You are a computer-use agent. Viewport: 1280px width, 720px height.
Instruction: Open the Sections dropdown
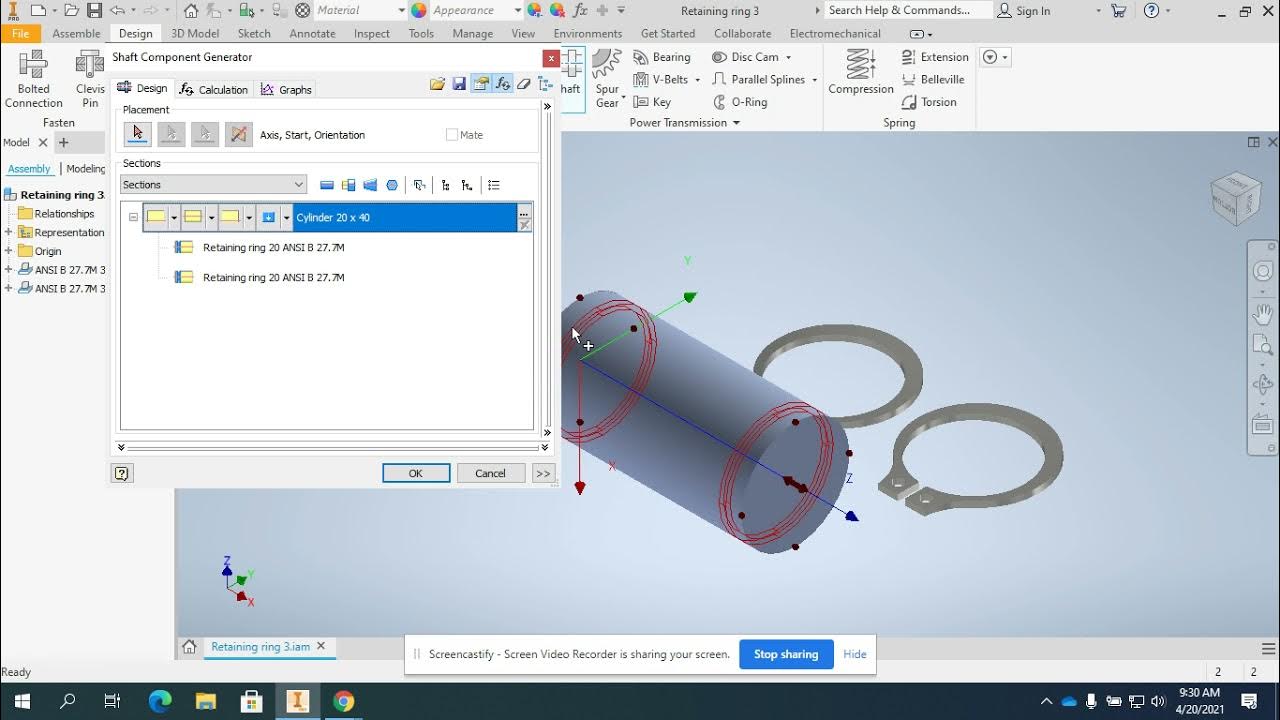[213, 185]
